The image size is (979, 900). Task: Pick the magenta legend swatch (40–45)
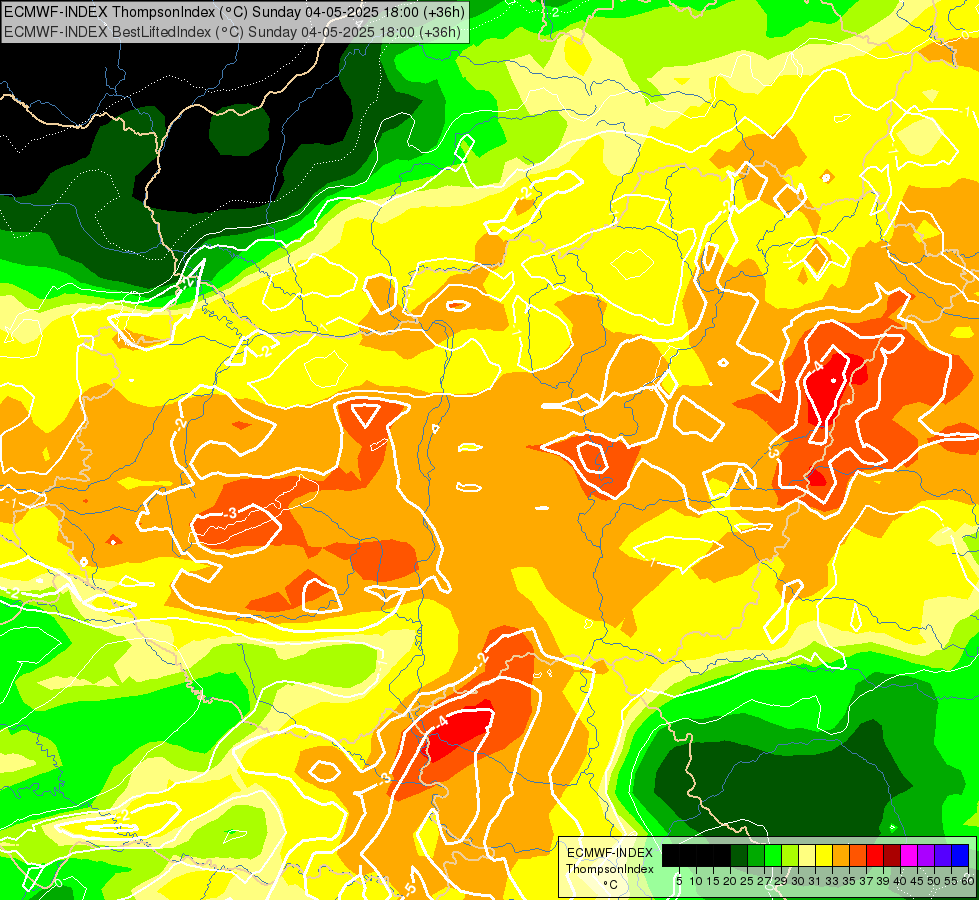point(909,856)
